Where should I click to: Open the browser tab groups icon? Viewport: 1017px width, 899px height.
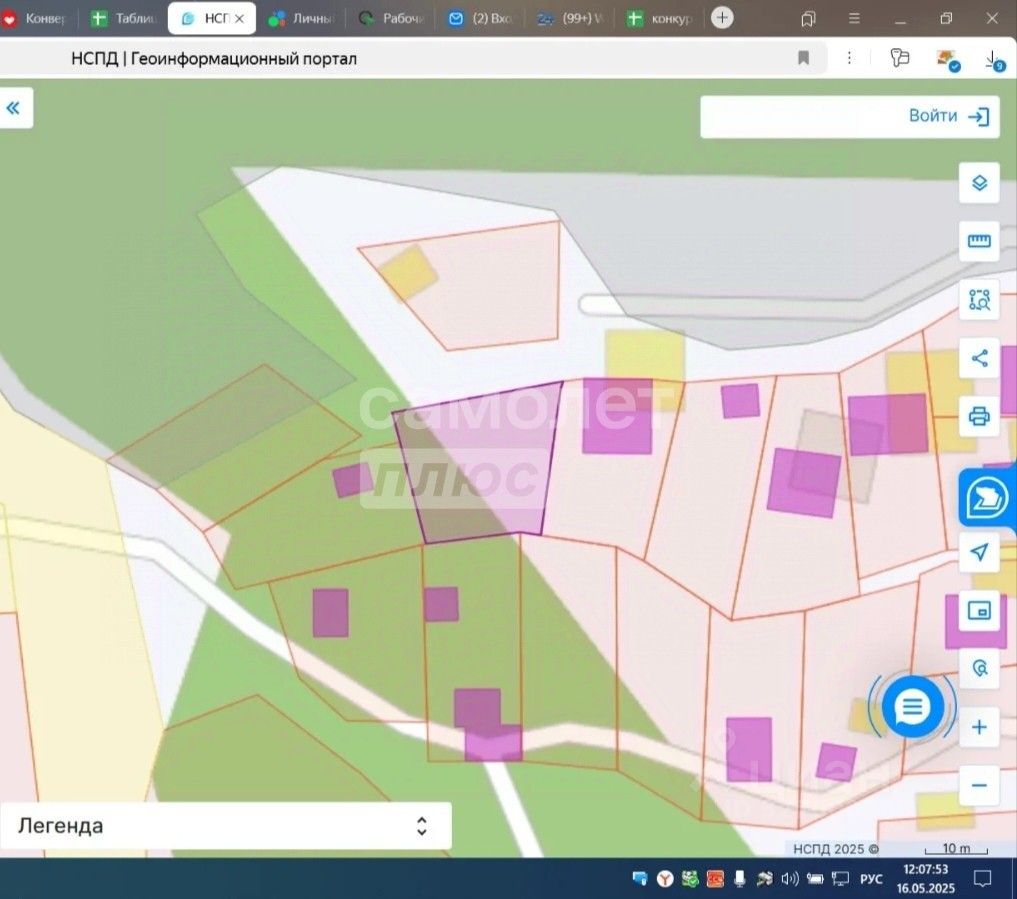pyautogui.click(x=808, y=19)
